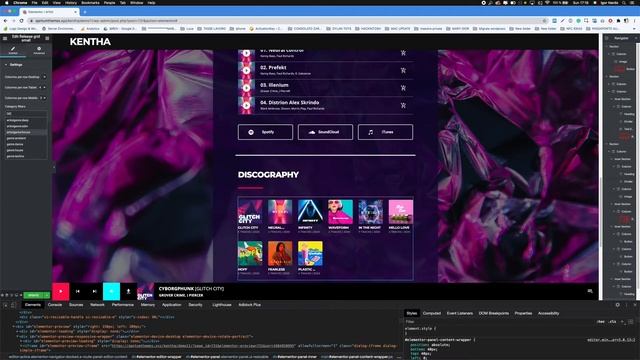Open DevTools Application tab
Viewport: 640px width, 360px height.
click(x=171, y=305)
